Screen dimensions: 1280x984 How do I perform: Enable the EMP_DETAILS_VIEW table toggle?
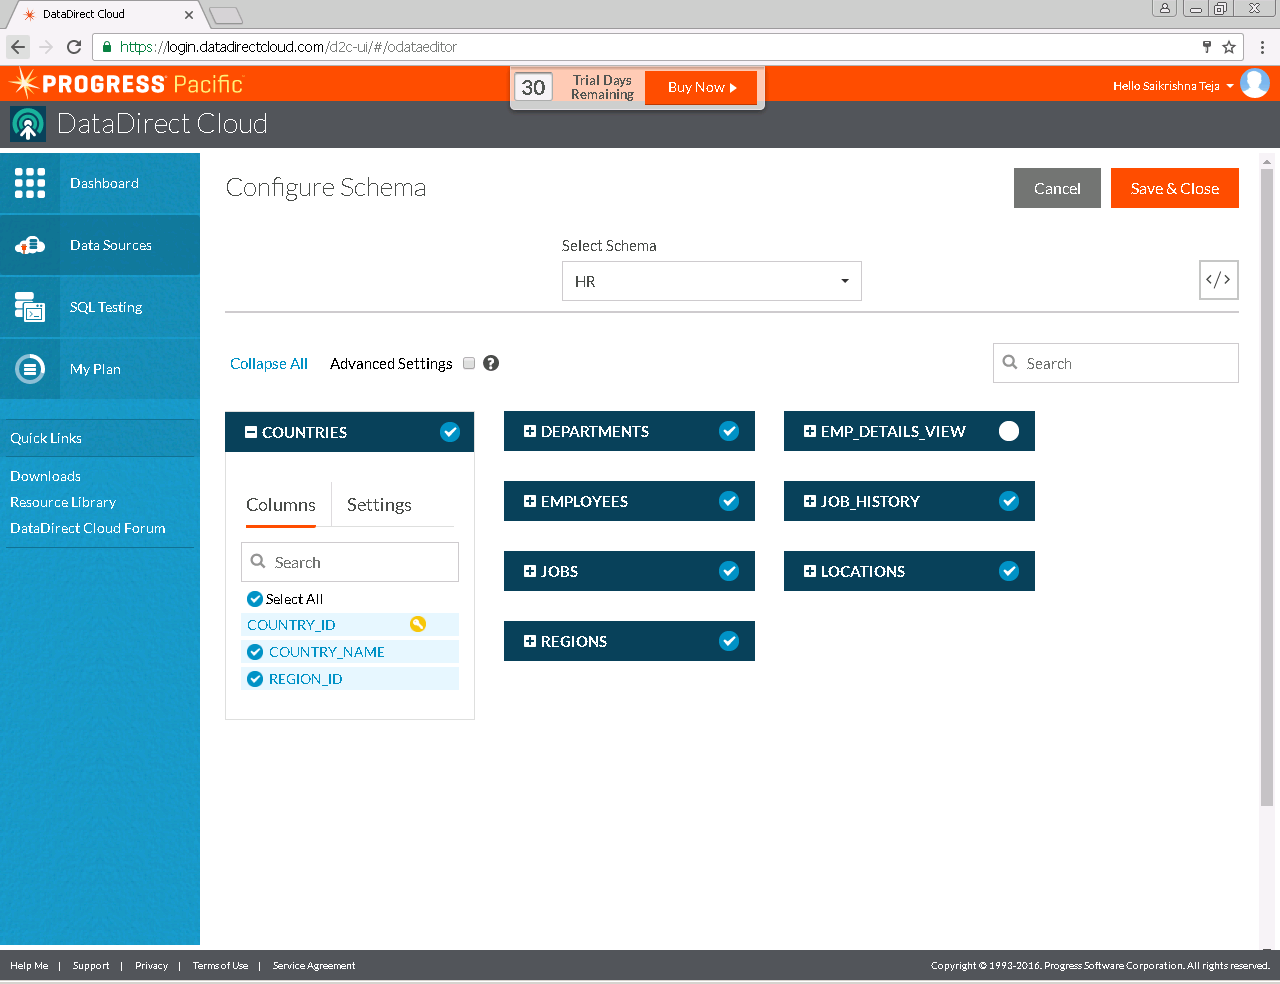click(x=1009, y=431)
